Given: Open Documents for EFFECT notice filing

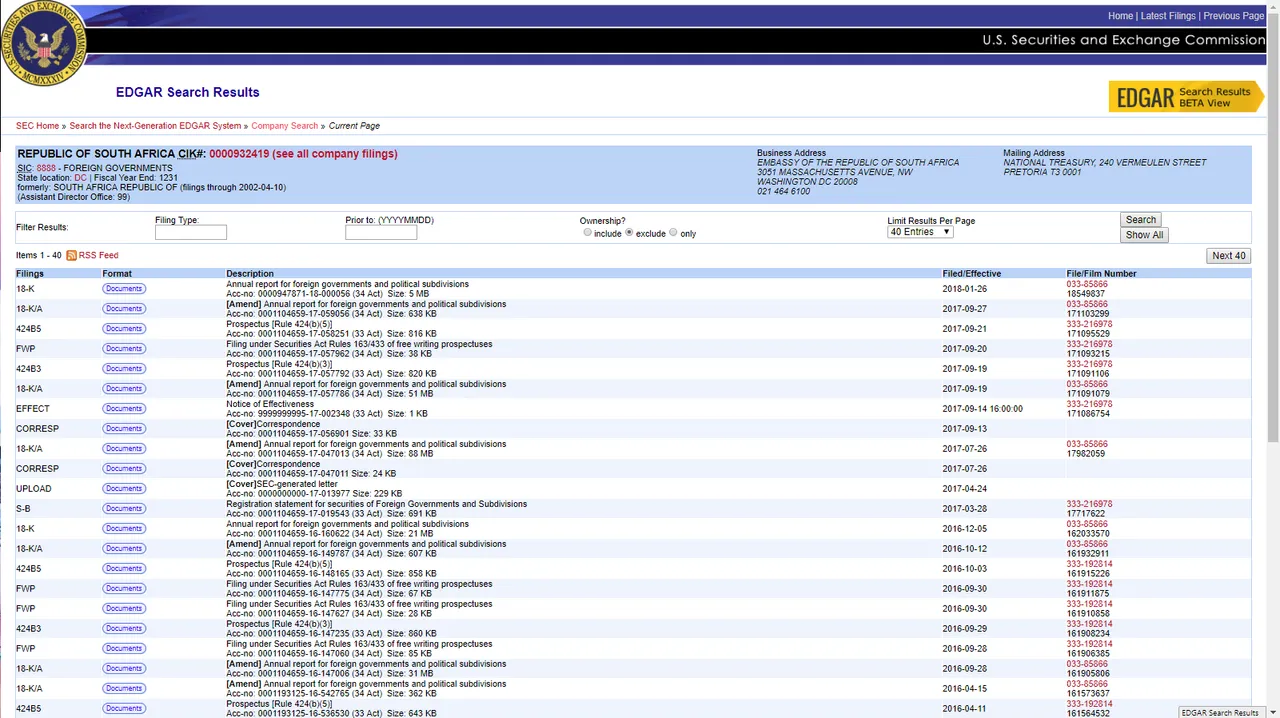Looking at the screenshot, I should pyautogui.click(x=123, y=409).
